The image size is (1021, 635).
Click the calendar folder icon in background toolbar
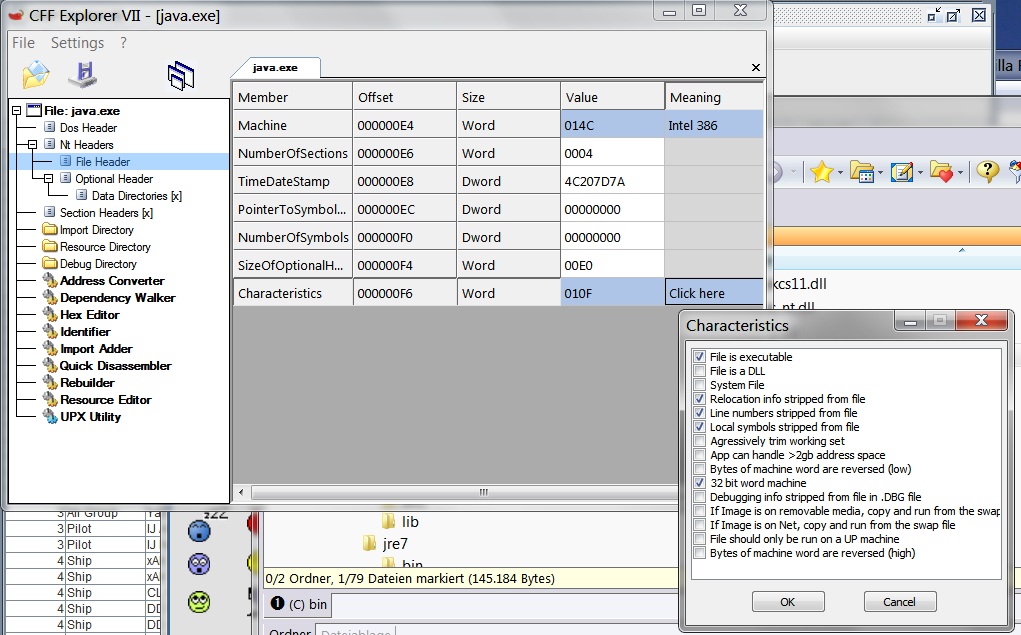[x=861, y=172]
